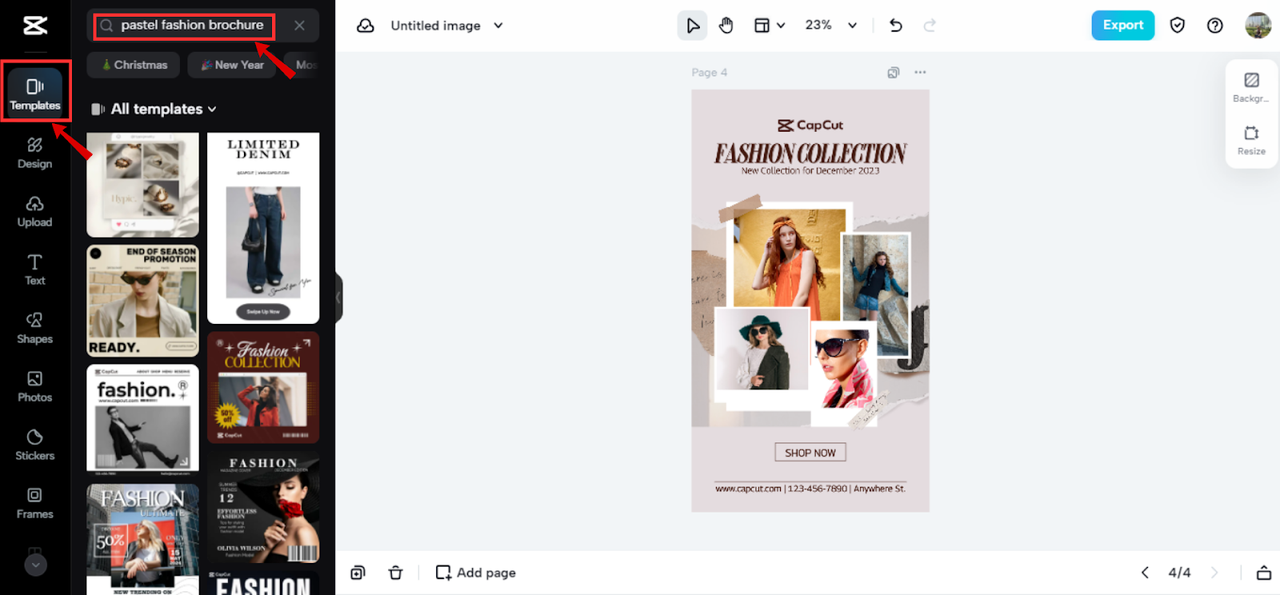Click the Untitled image title
1280x595 pixels.
click(x=435, y=26)
